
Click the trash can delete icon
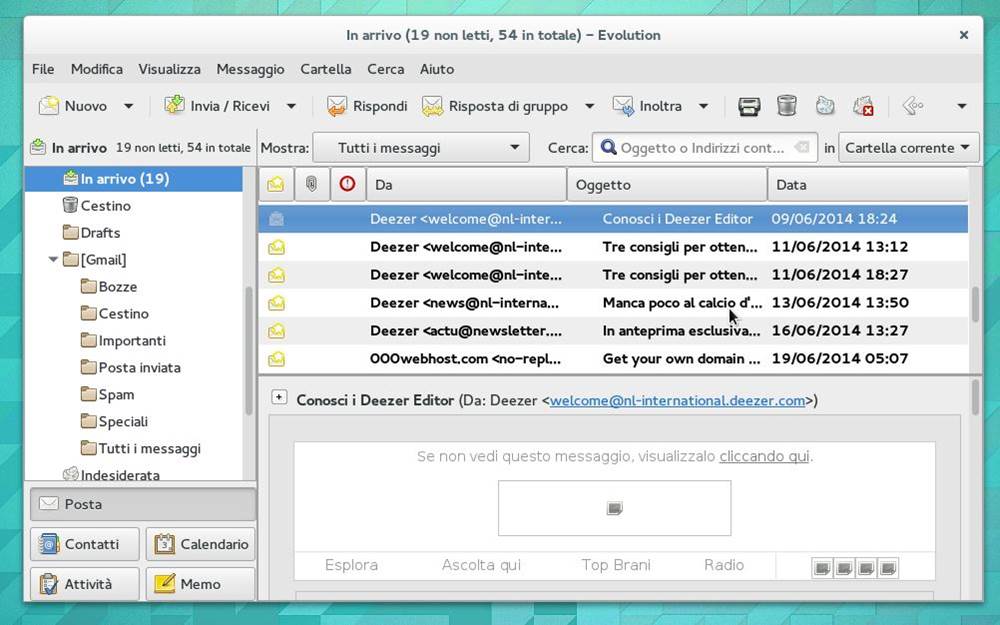787,106
